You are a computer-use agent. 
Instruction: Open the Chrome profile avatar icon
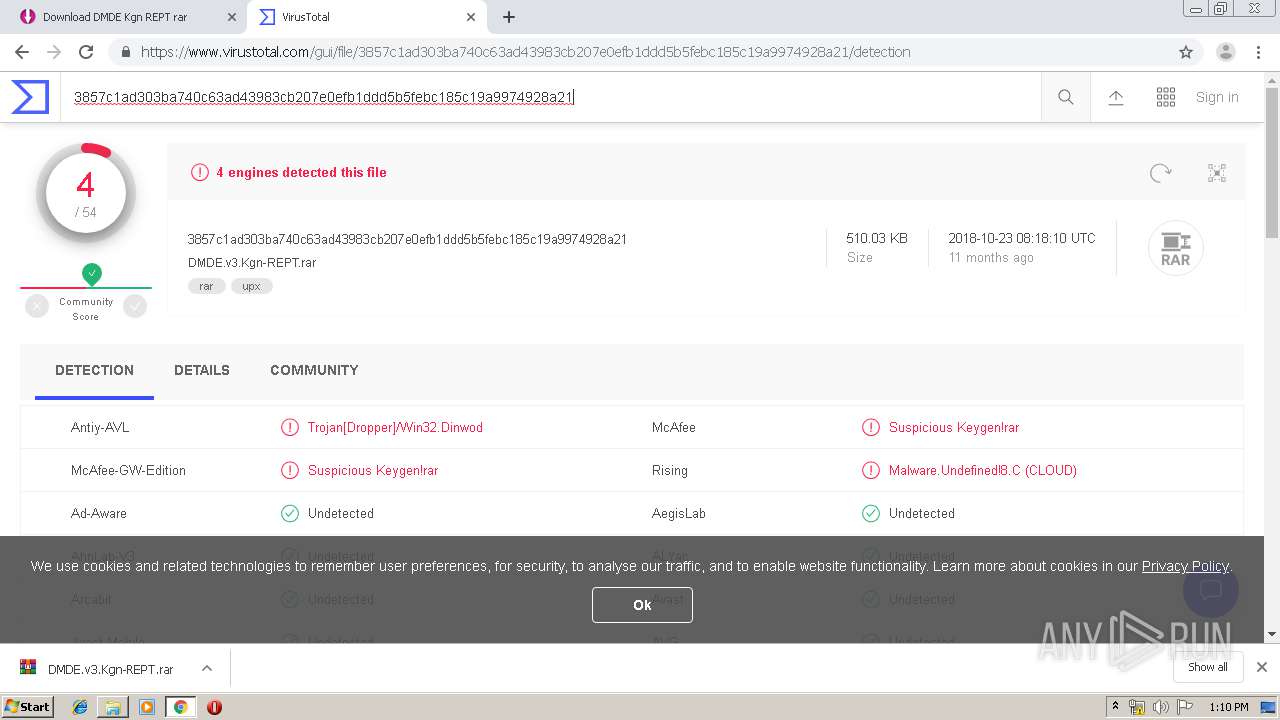pos(1226,52)
